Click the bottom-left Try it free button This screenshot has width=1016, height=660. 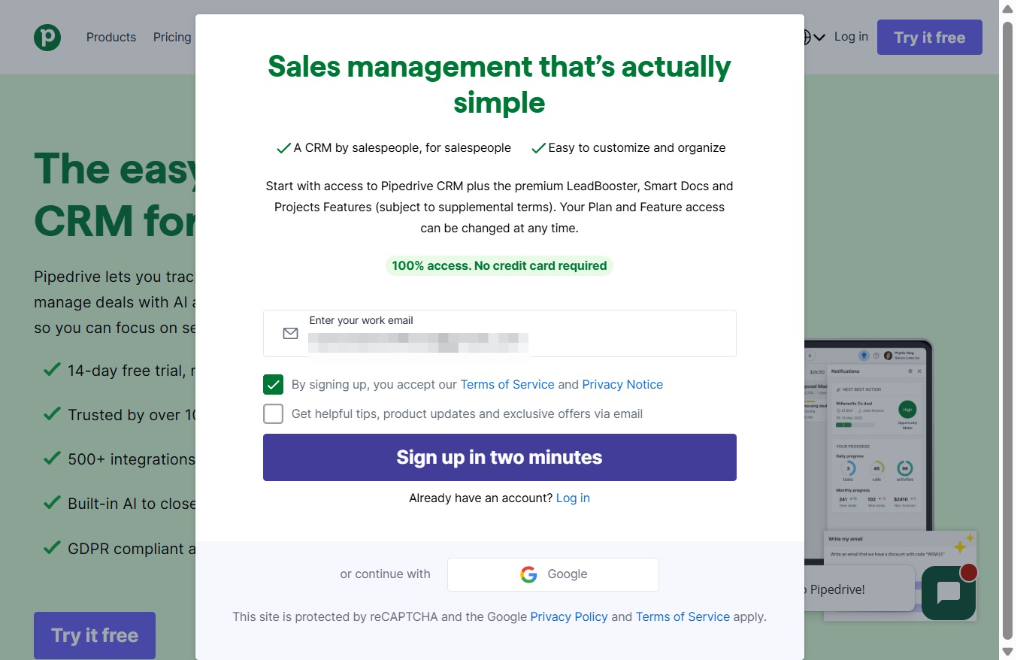(x=95, y=635)
